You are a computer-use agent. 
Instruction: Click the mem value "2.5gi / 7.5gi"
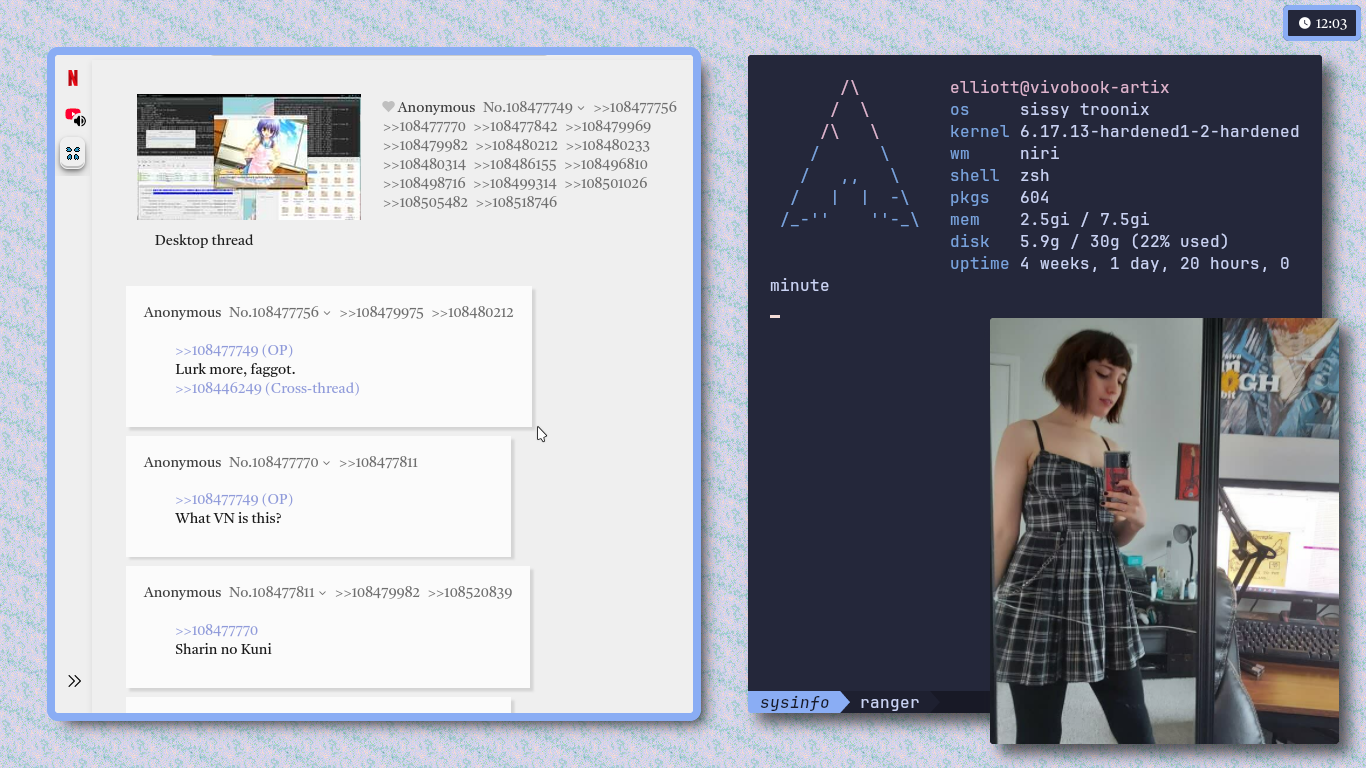click(x=1085, y=219)
